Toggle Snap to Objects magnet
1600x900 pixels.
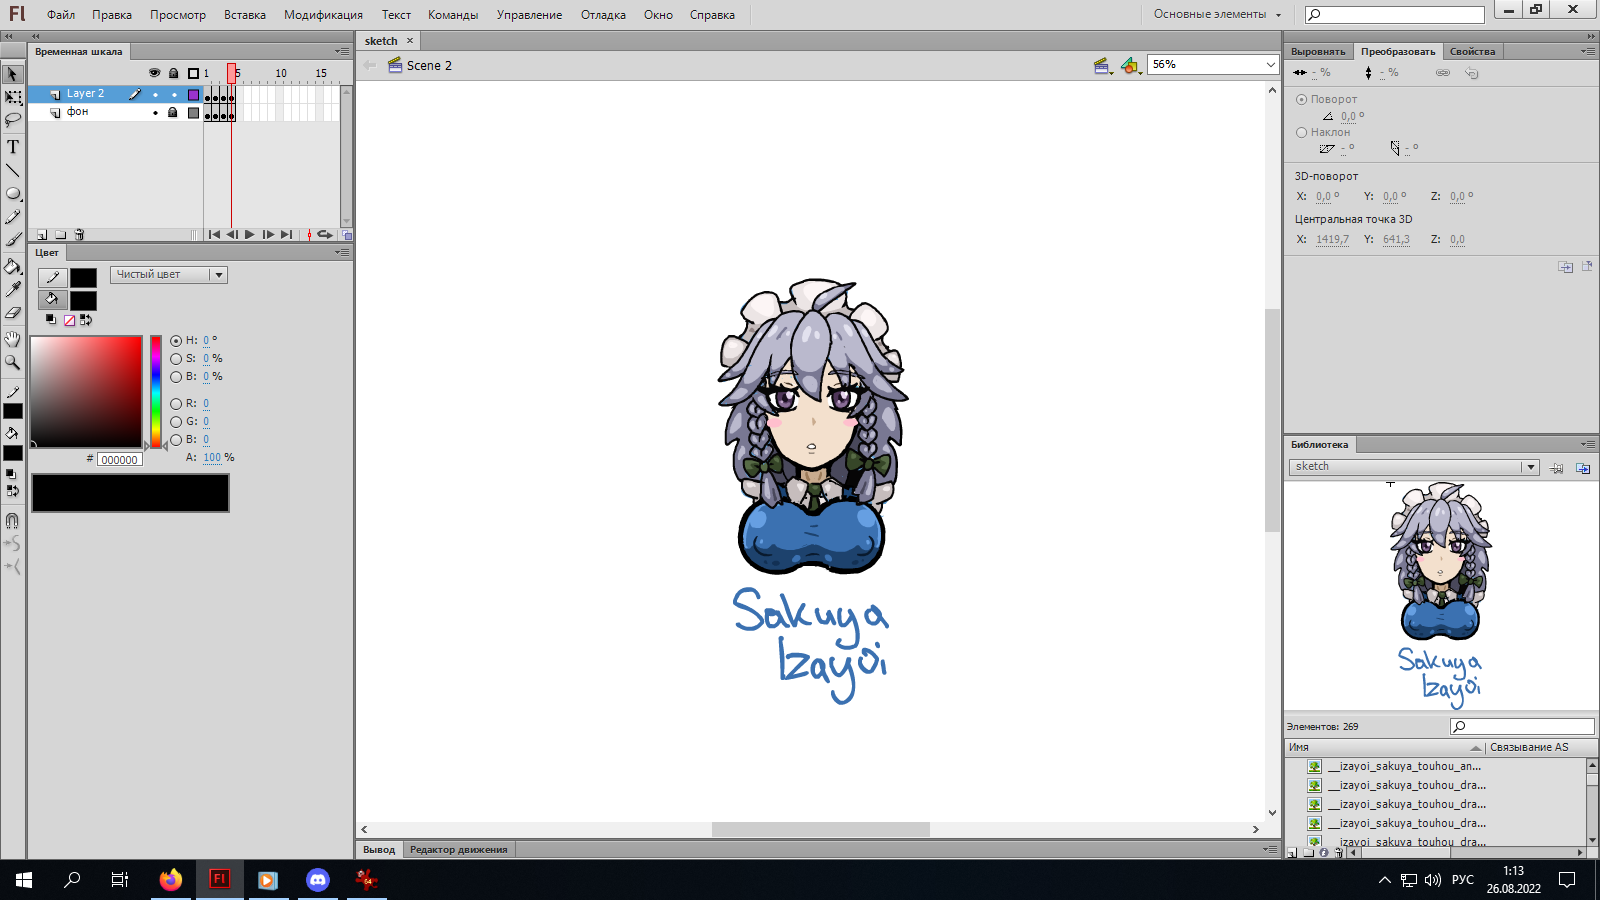pyautogui.click(x=13, y=521)
